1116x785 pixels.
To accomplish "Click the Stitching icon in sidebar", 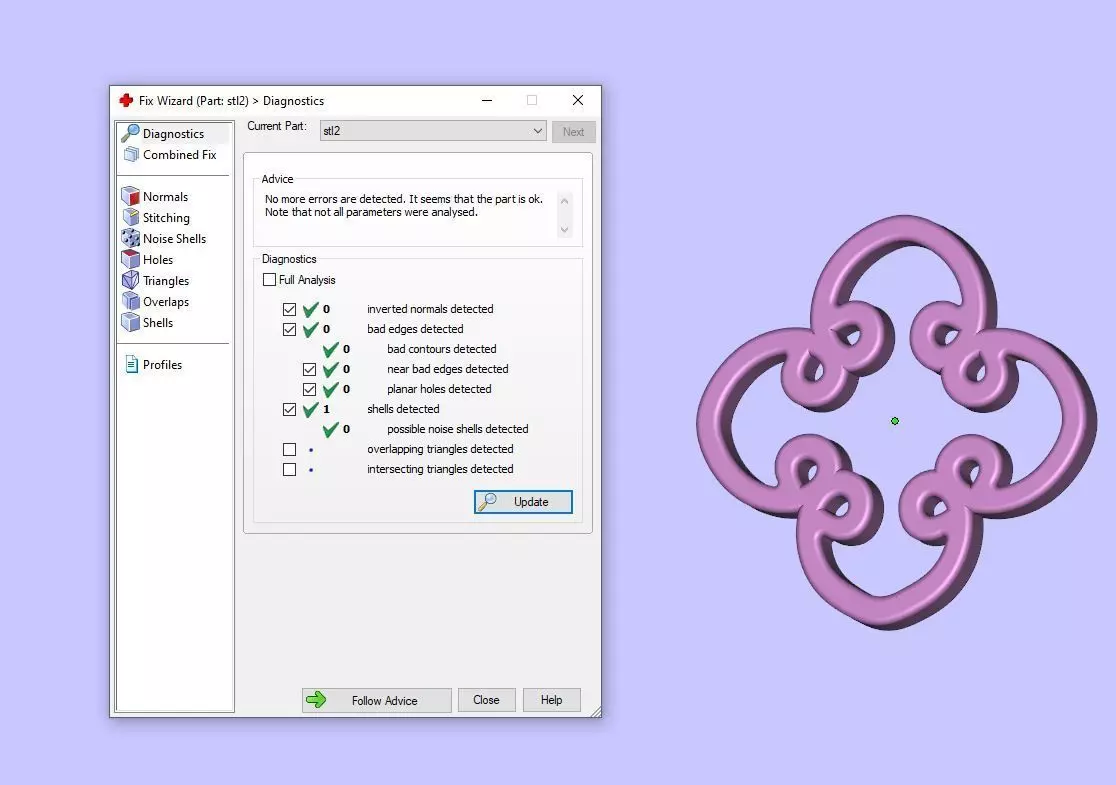I will 130,217.
